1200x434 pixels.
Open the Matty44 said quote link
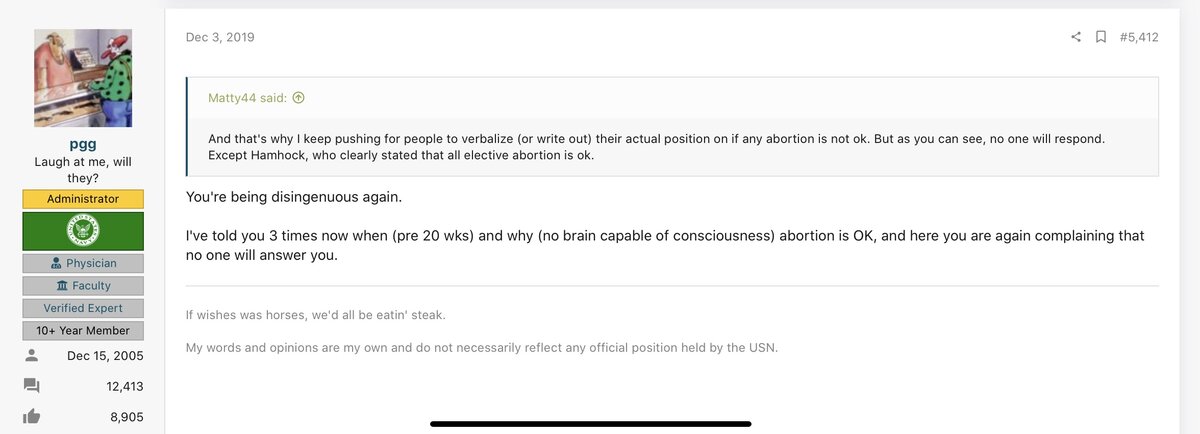(x=248, y=97)
